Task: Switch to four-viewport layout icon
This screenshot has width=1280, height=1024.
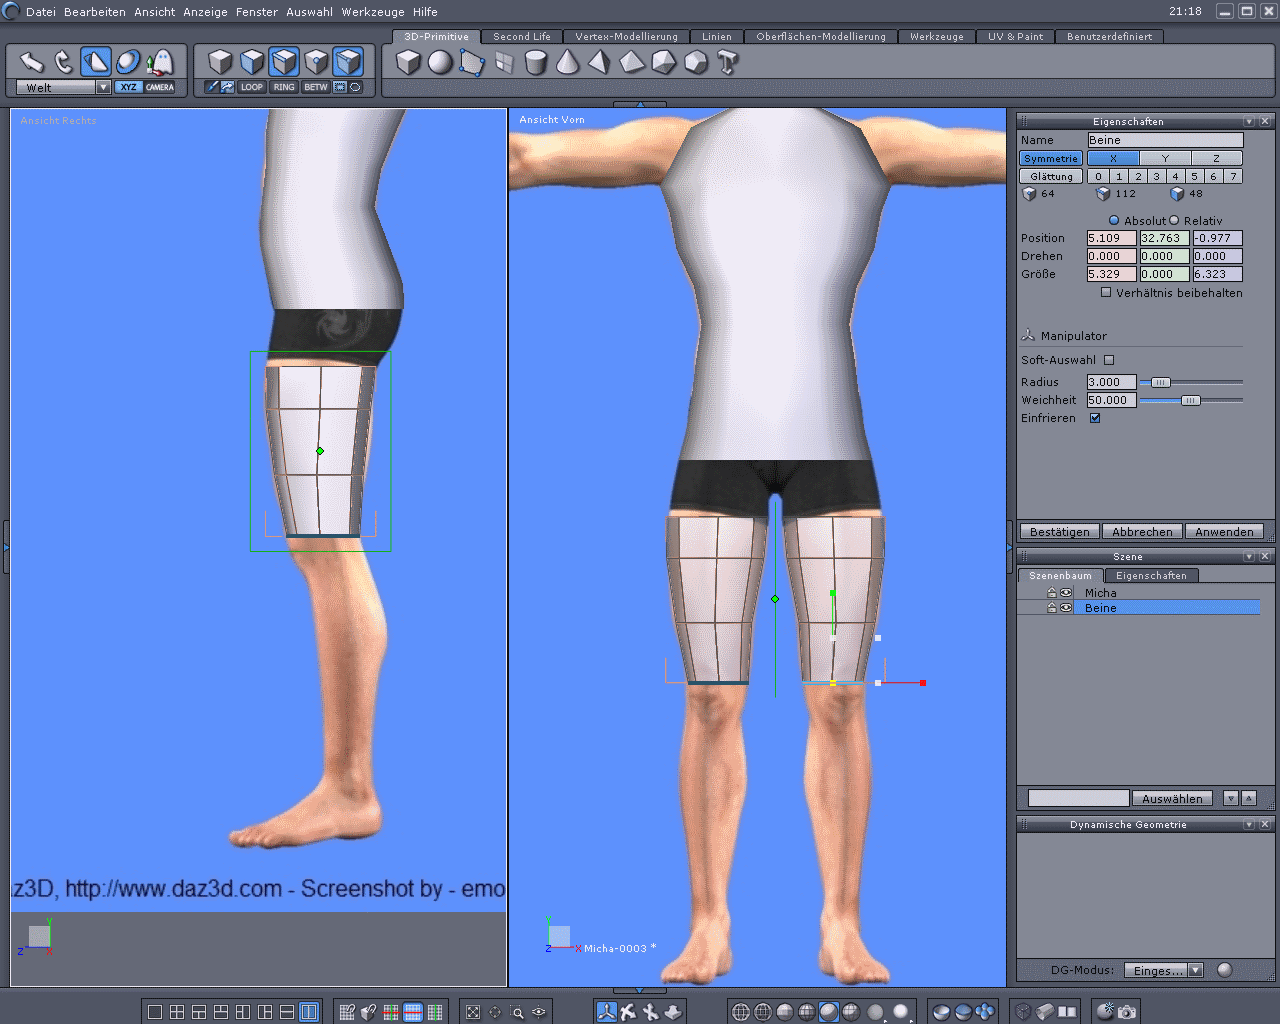Action: point(177,1012)
